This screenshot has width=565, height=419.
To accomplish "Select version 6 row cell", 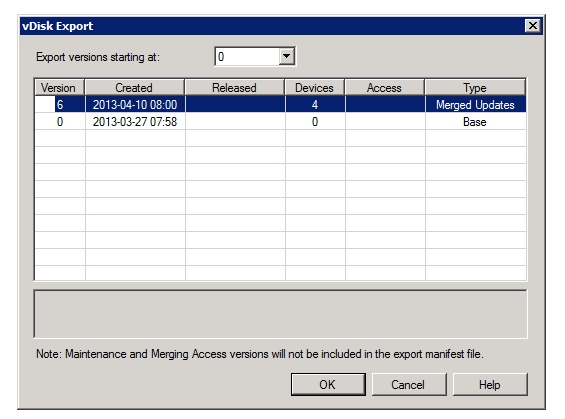I will click(60, 104).
